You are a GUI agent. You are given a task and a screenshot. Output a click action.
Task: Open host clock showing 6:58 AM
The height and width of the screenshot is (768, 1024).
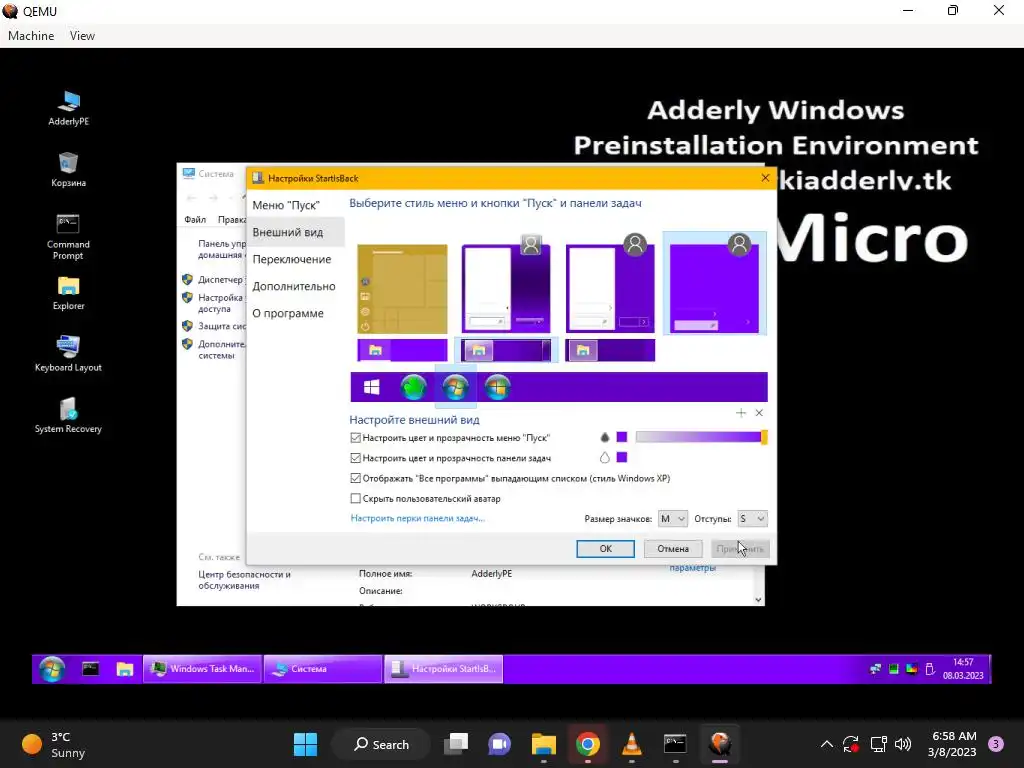pos(952,744)
